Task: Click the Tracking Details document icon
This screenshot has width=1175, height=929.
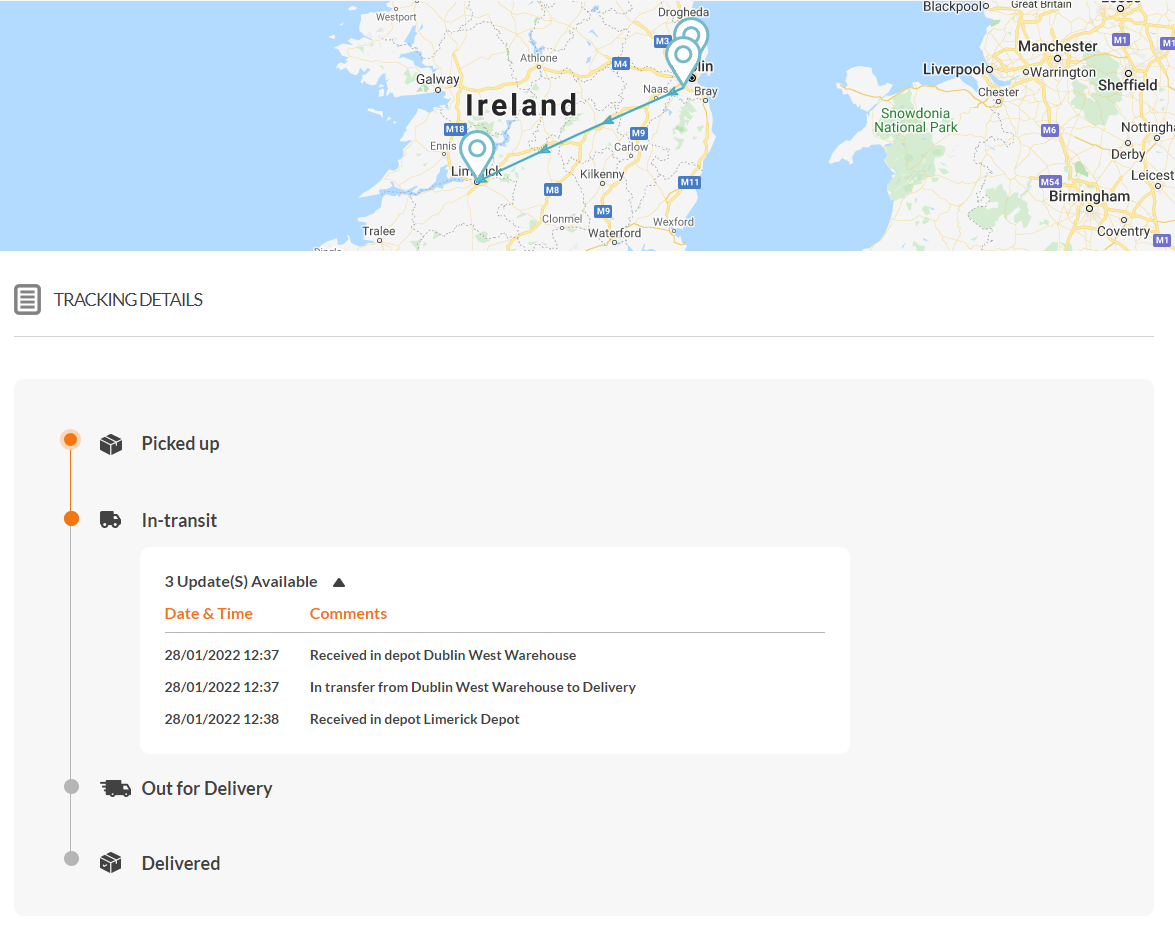Action: (x=27, y=299)
